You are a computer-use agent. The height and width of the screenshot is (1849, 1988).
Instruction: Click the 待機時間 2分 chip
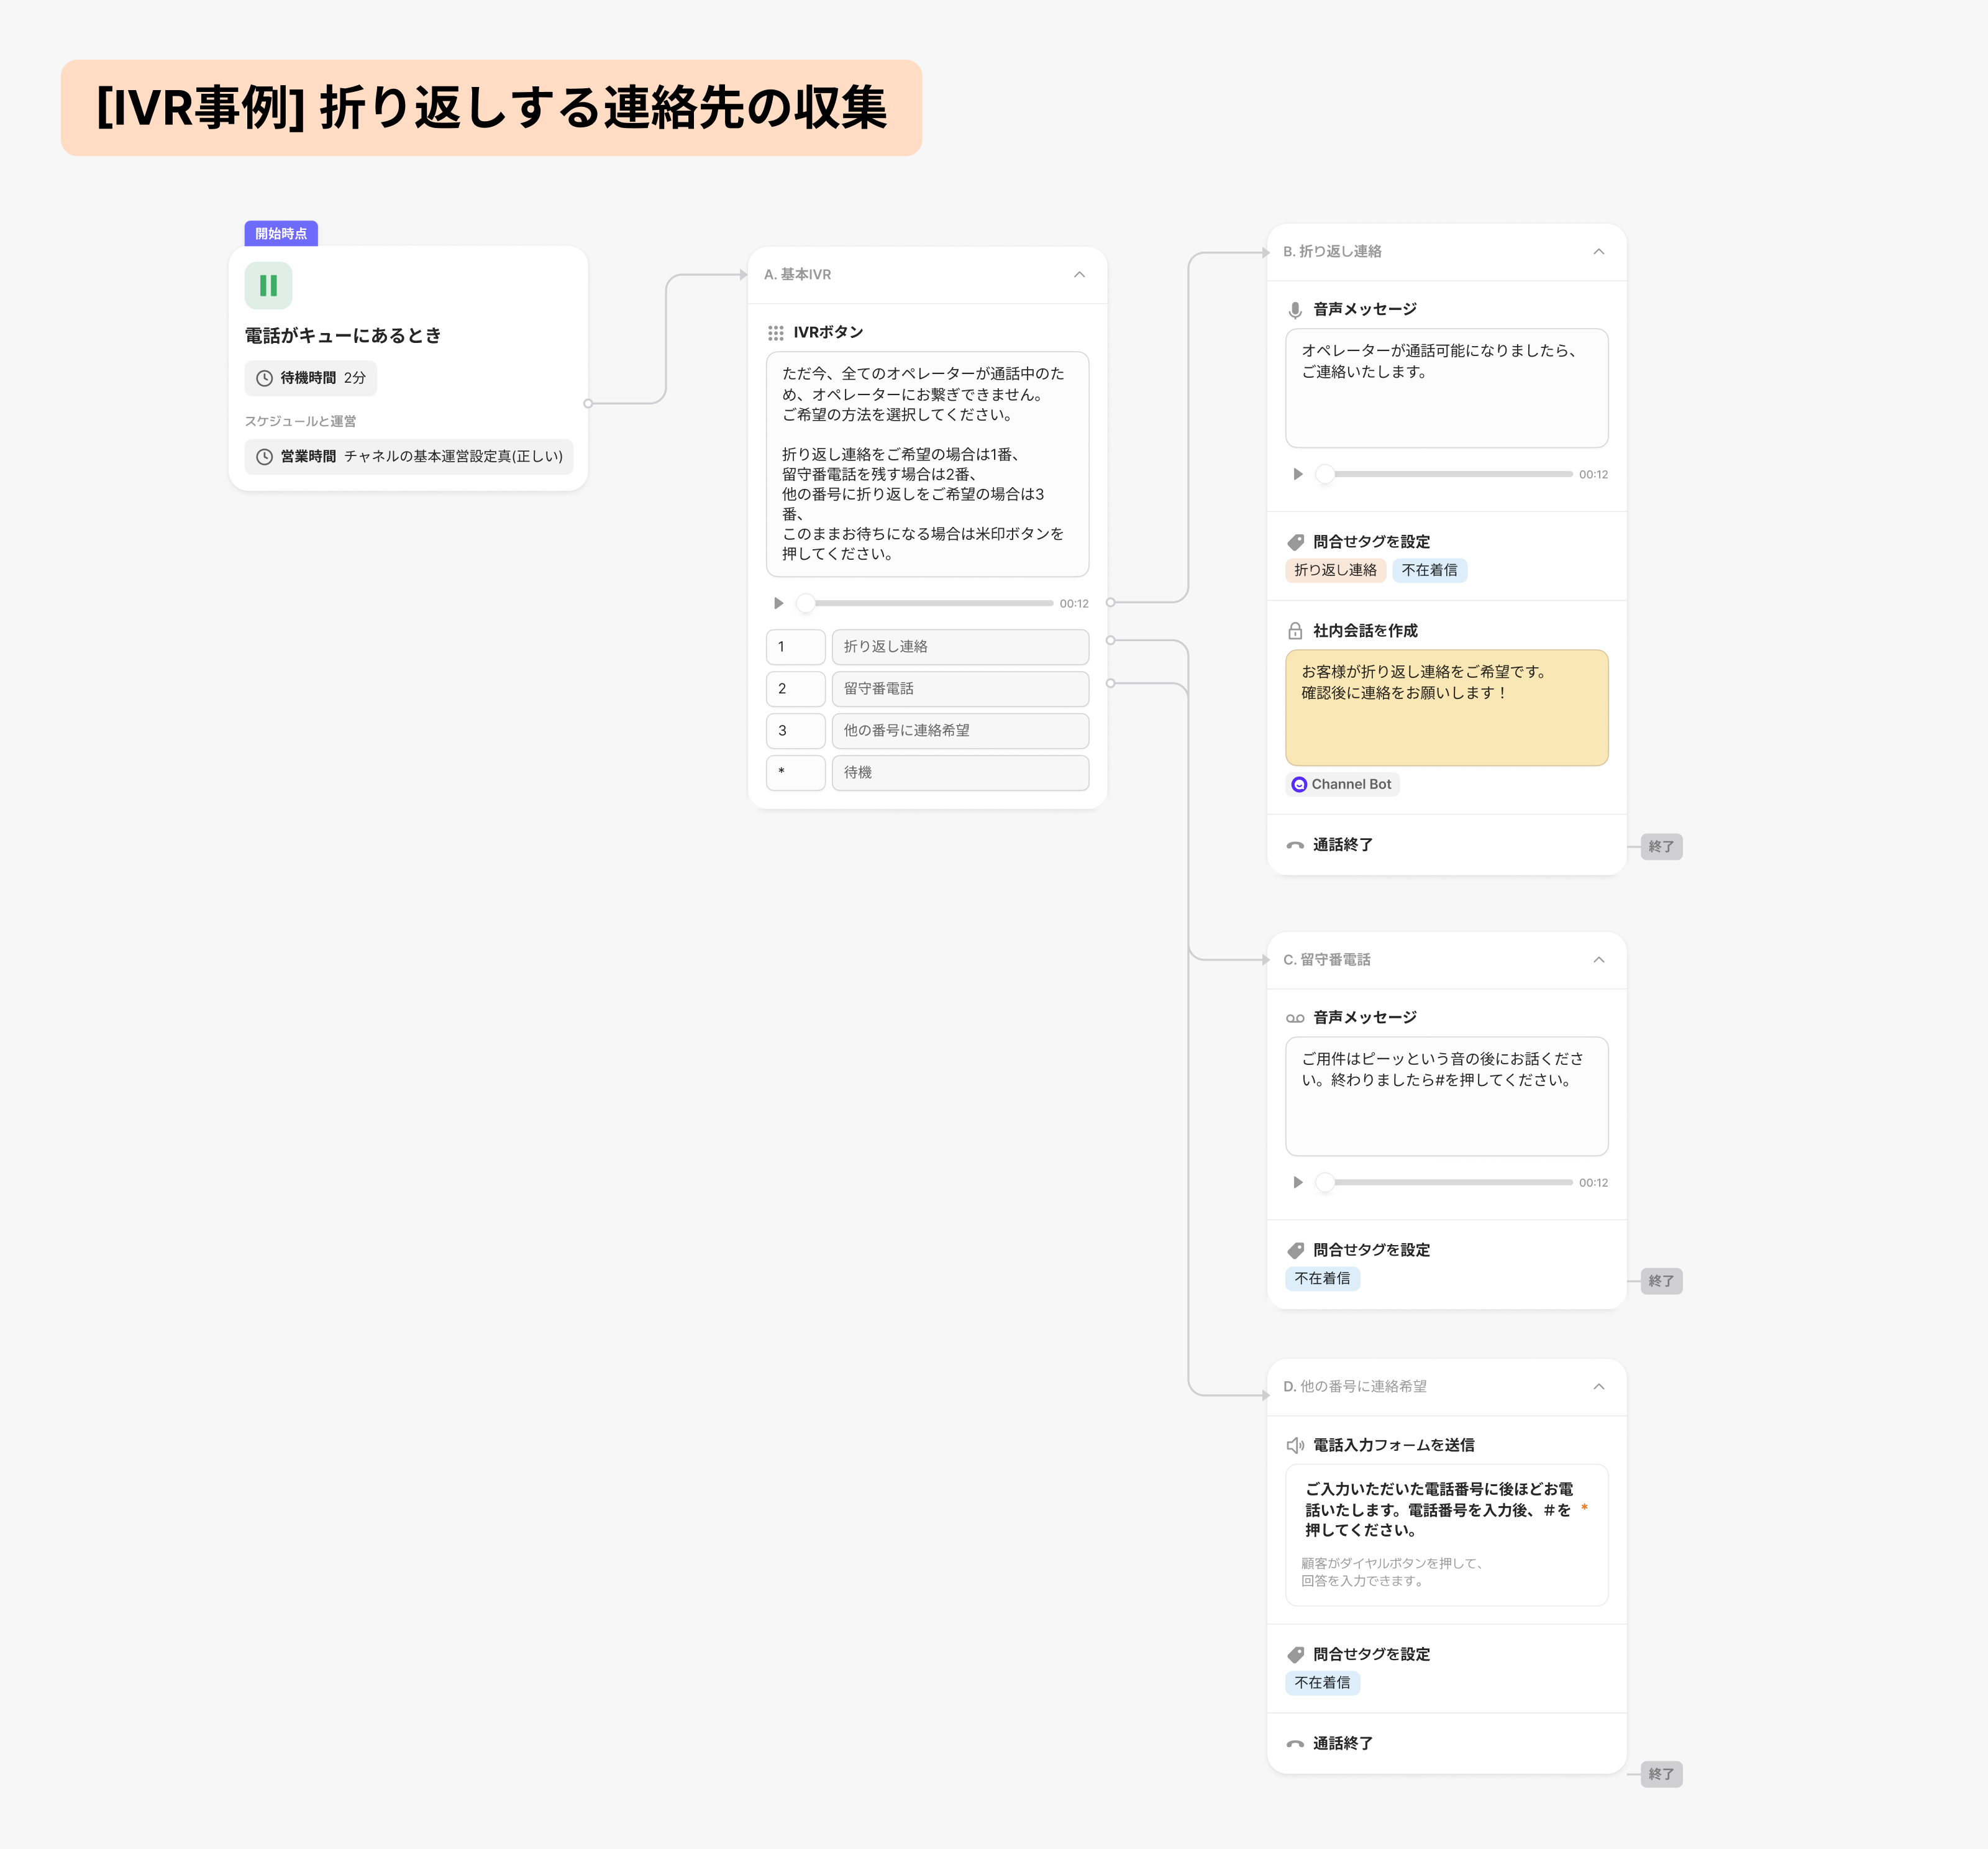pyautogui.click(x=311, y=379)
